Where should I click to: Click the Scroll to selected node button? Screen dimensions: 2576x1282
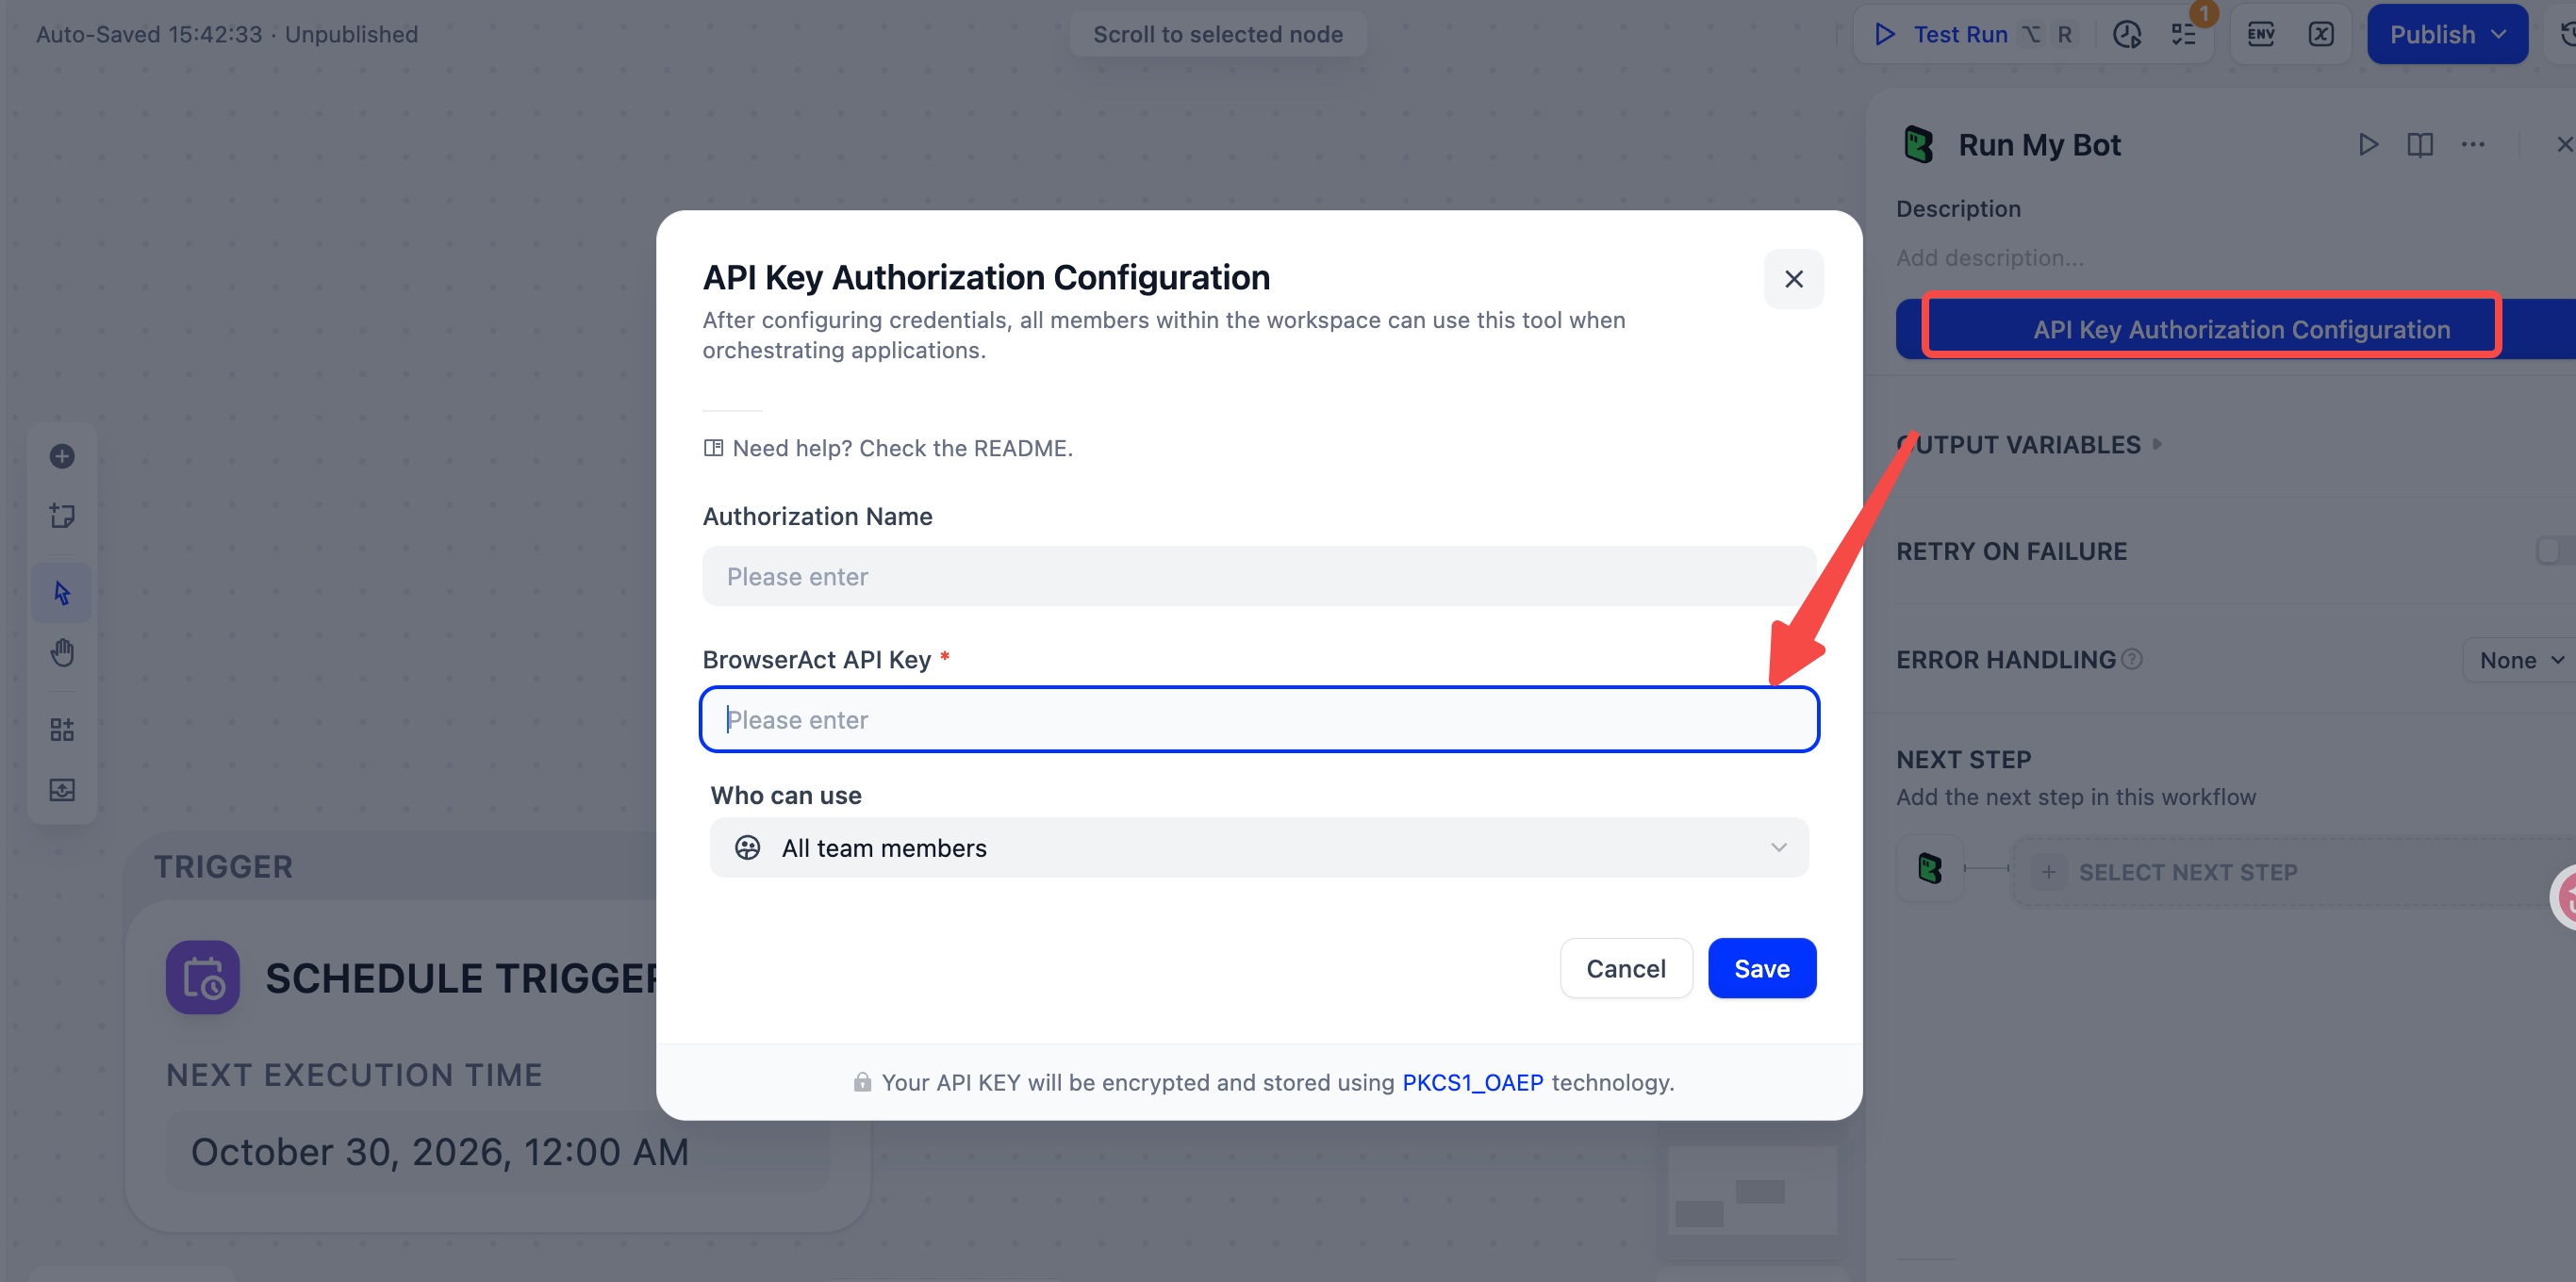point(1217,35)
